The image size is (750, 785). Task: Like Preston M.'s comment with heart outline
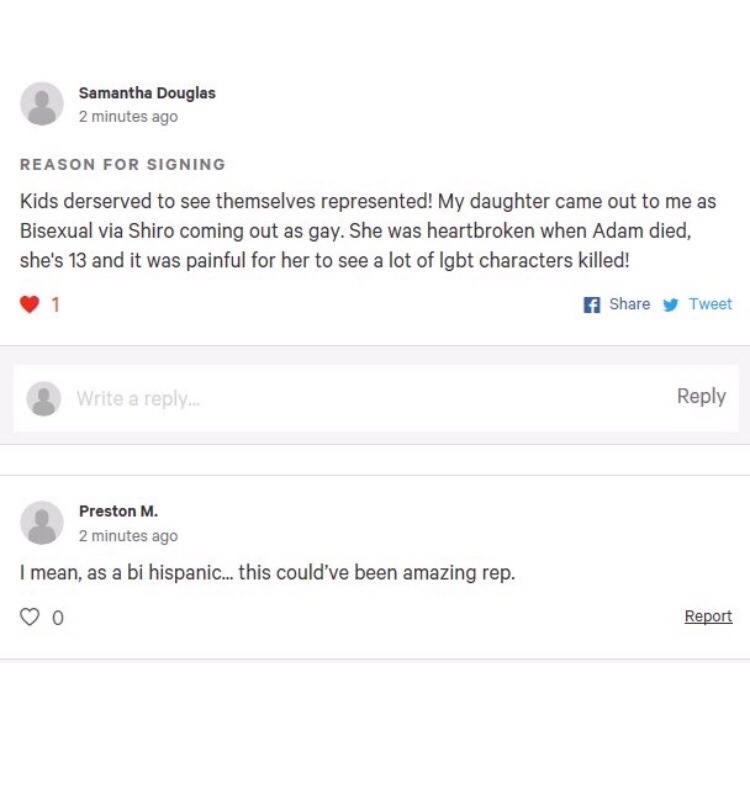point(29,617)
